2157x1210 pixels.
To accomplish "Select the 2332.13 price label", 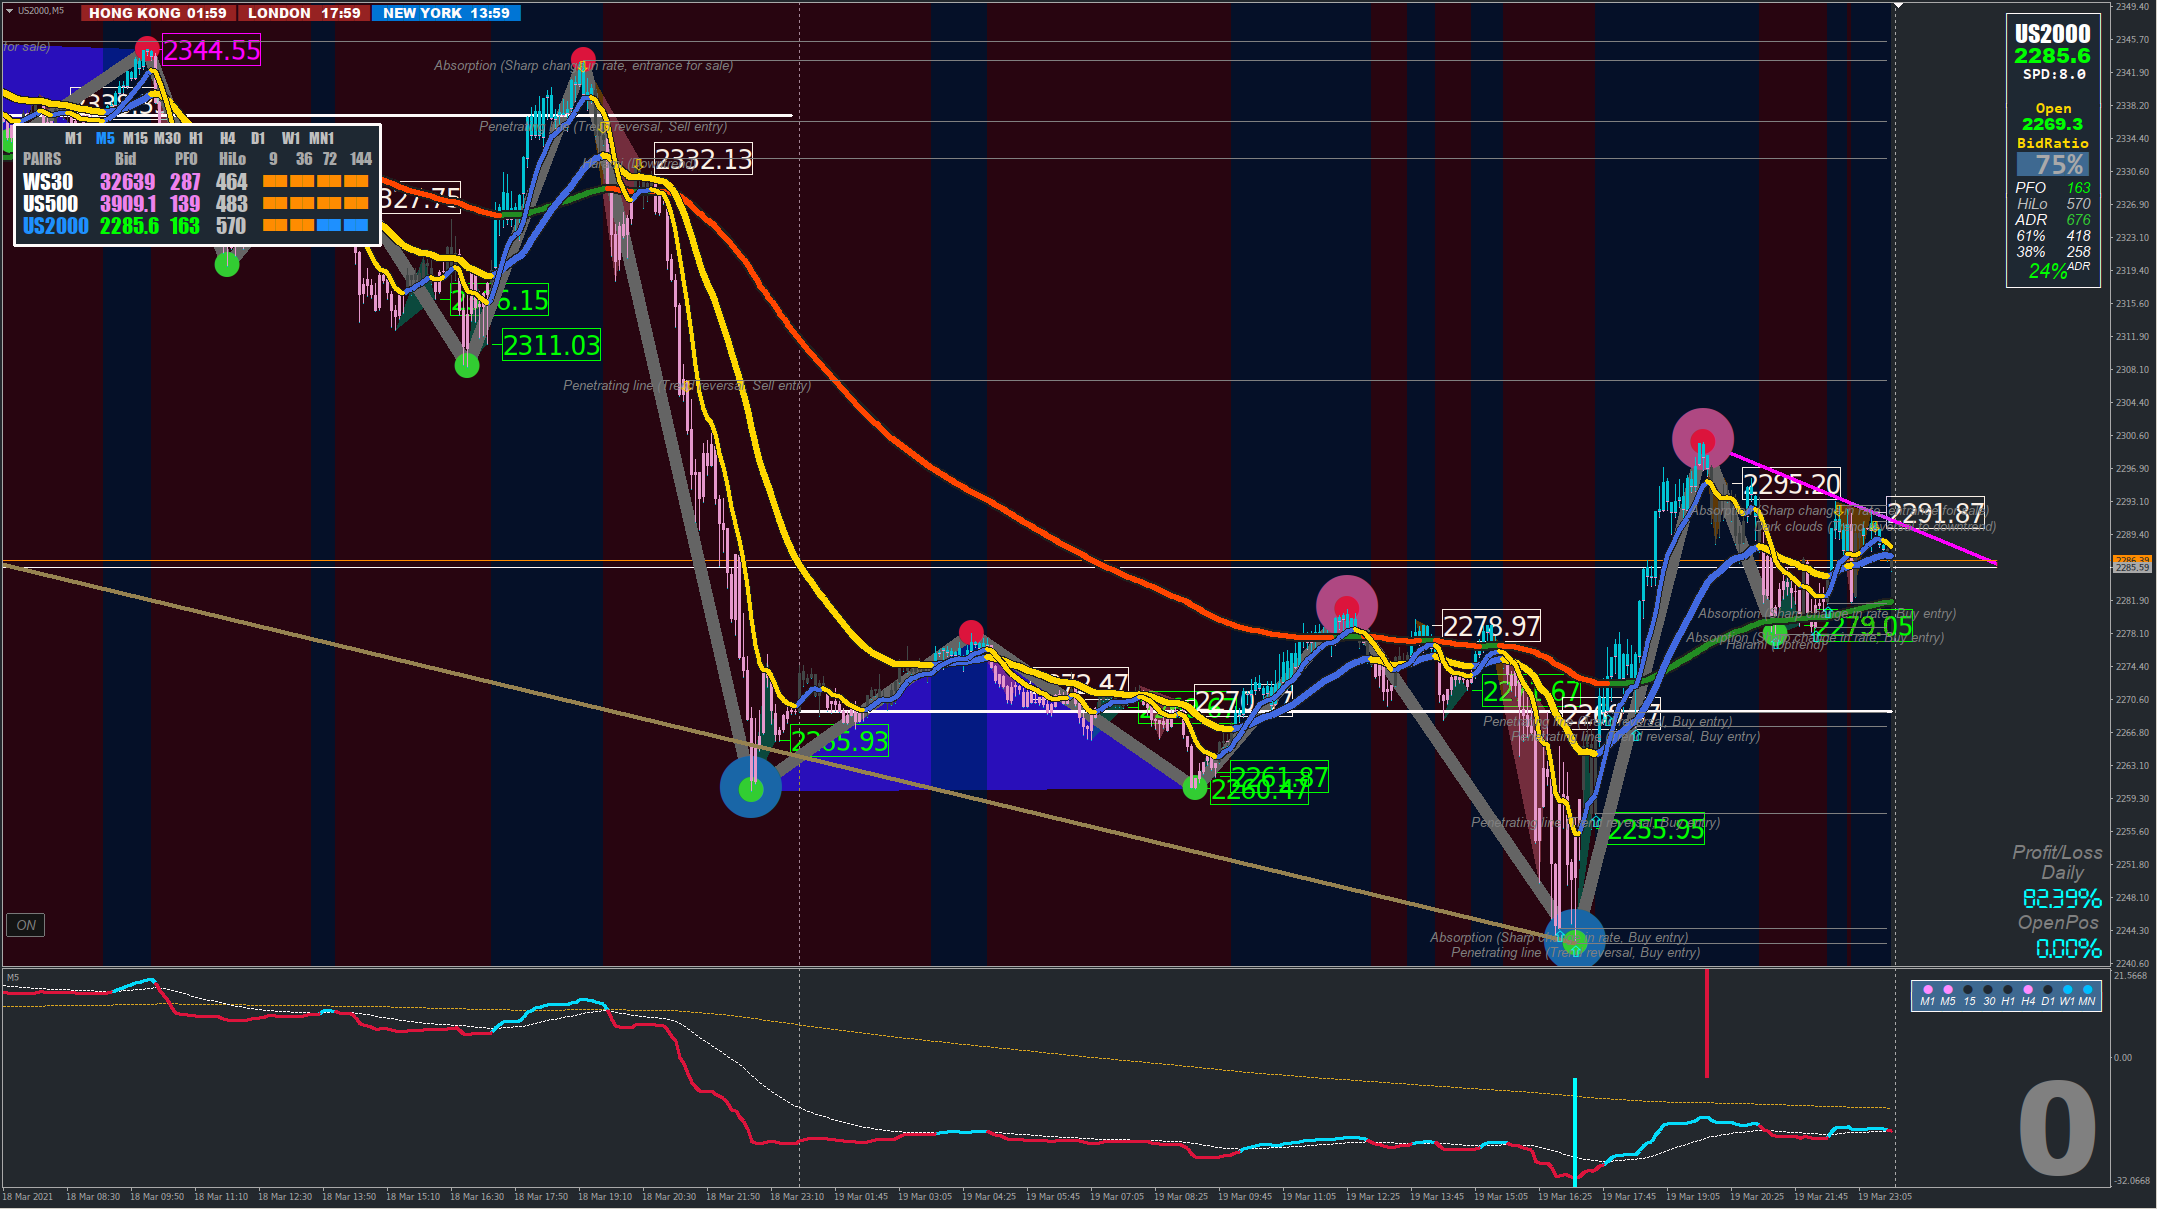I will tap(703, 159).
